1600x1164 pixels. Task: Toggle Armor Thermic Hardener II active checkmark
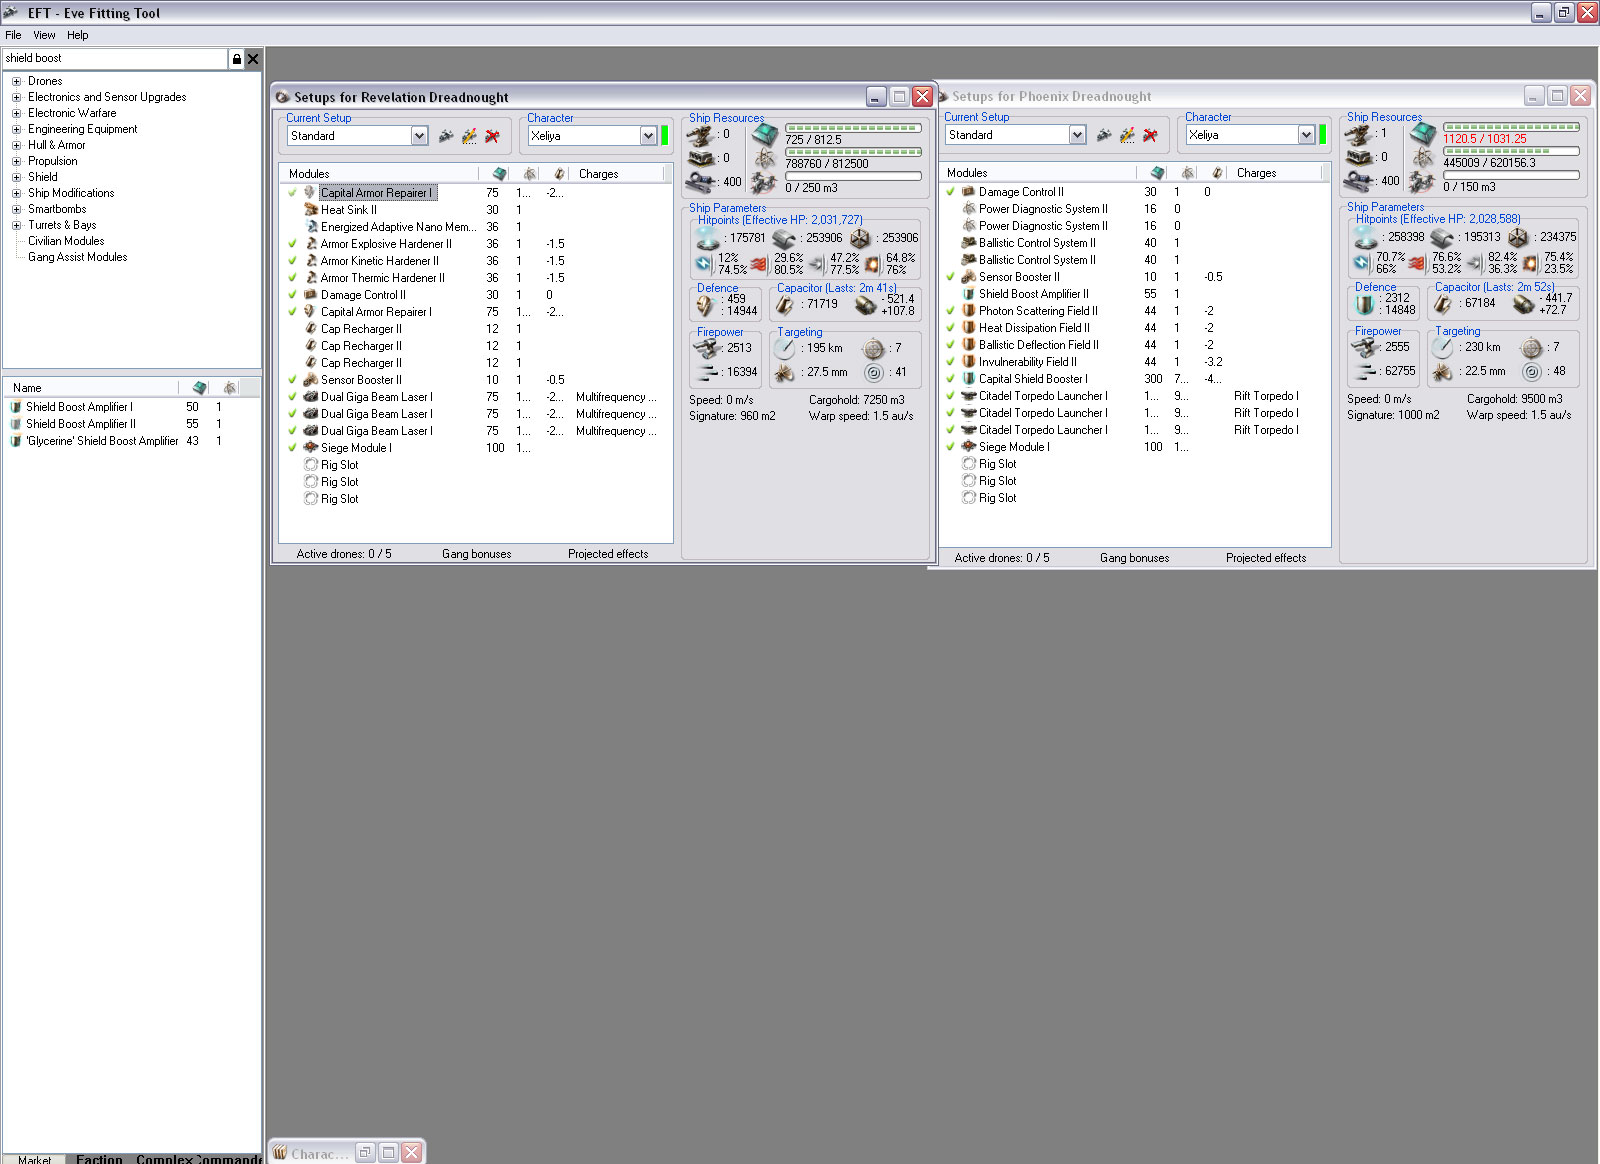293,278
